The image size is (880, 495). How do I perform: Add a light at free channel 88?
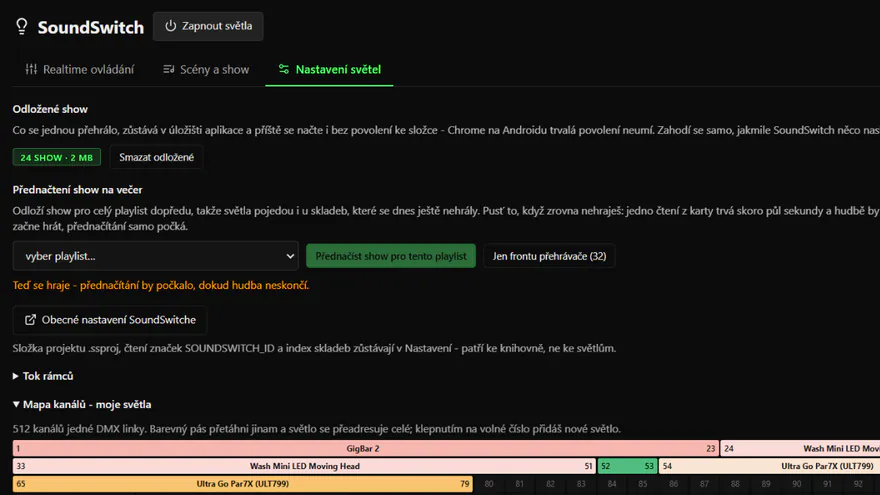tap(735, 484)
